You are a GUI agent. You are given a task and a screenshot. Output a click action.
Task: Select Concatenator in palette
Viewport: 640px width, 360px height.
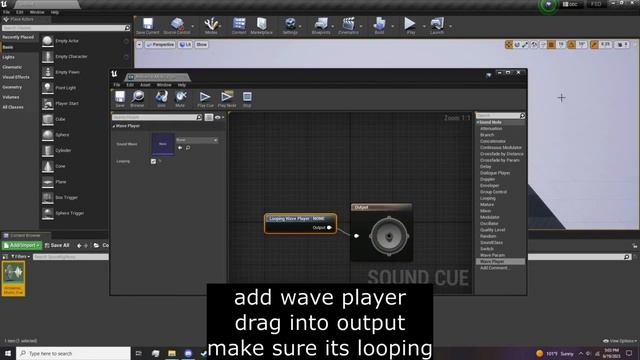click(x=493, y=141)
